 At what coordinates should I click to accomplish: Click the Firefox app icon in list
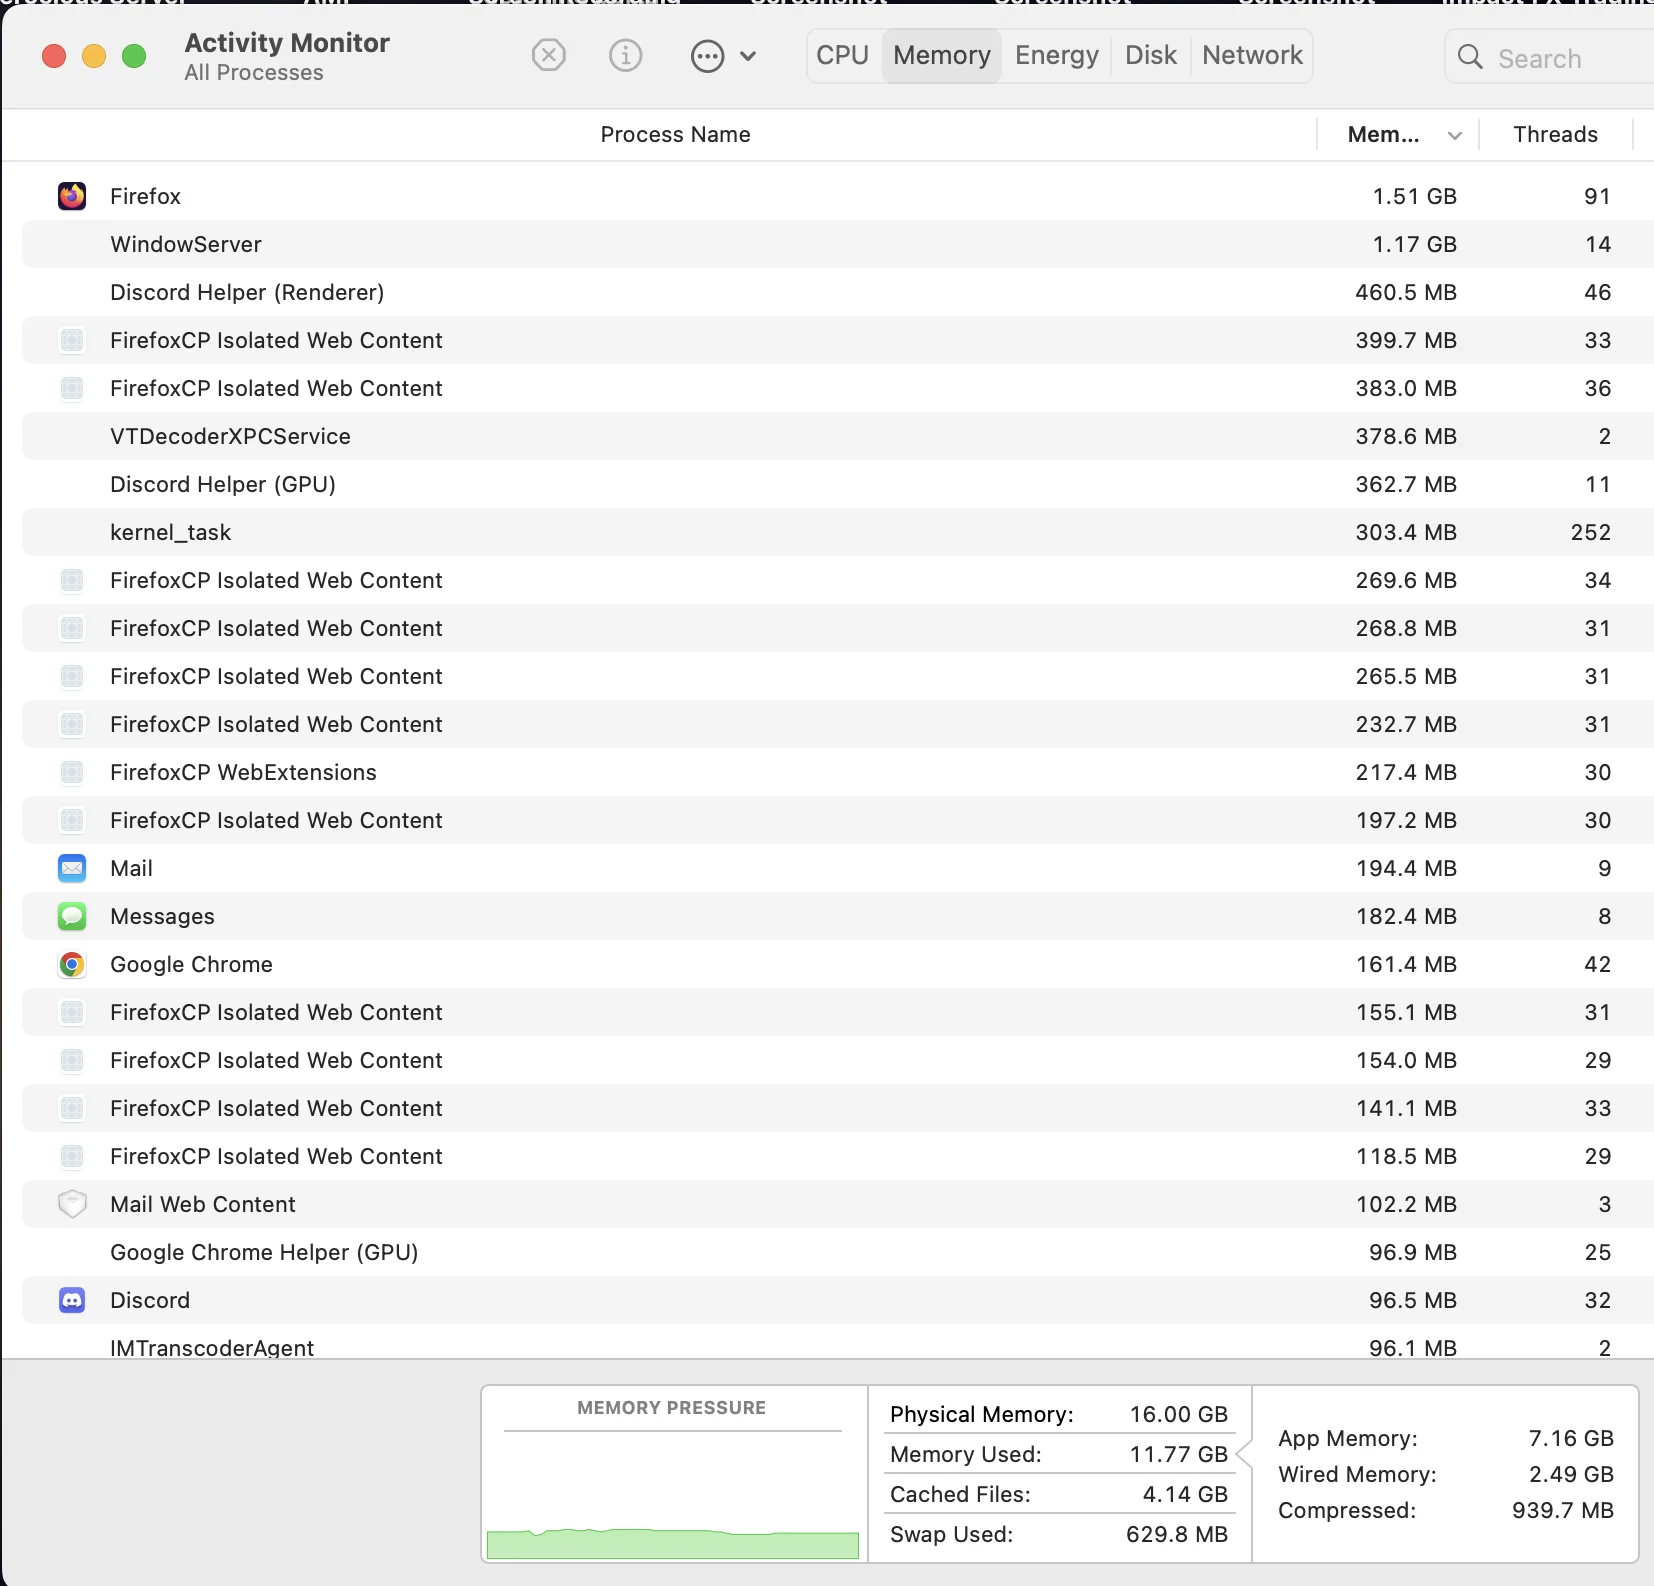tap(72, 196)
